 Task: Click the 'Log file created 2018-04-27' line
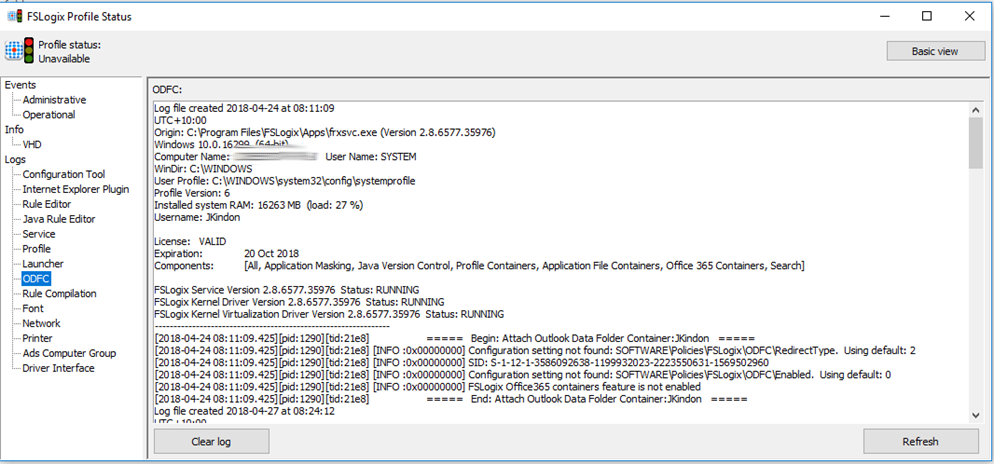point(244,411)
